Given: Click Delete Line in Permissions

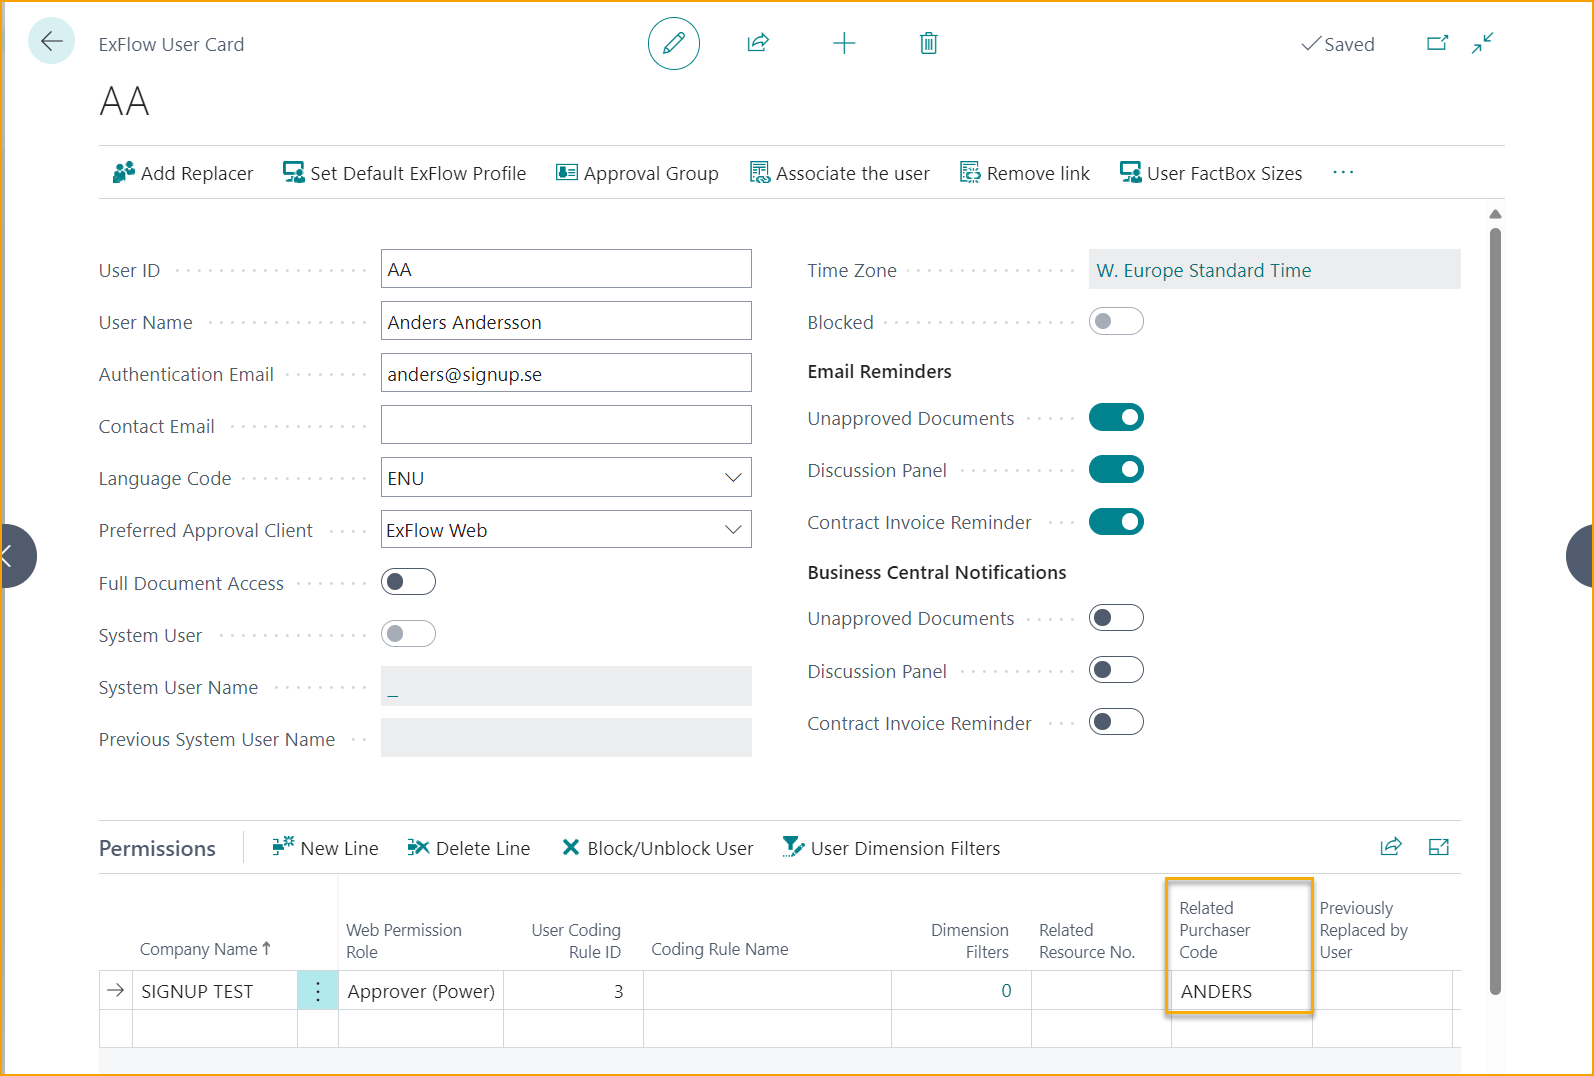Looking at the screenshot, I should [x=469, y=848].
